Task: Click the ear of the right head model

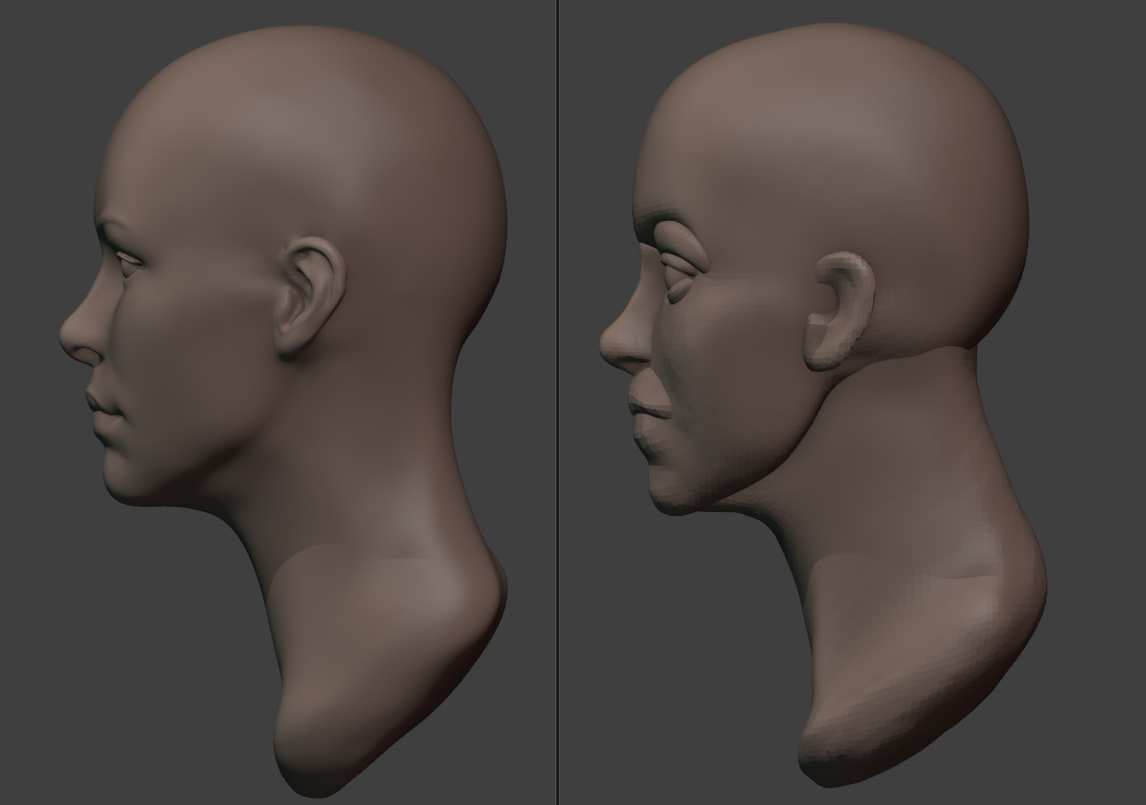Action: coord(842,312)
